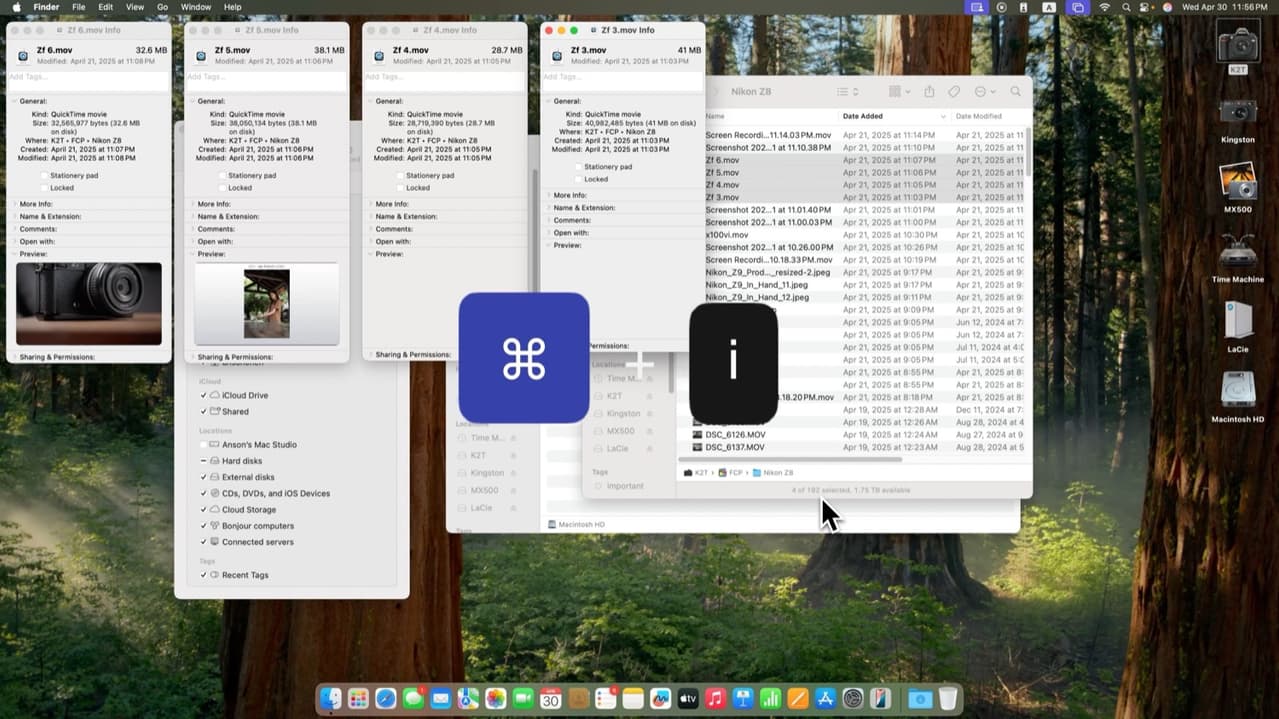Open the Window menu

coord(196,7)
